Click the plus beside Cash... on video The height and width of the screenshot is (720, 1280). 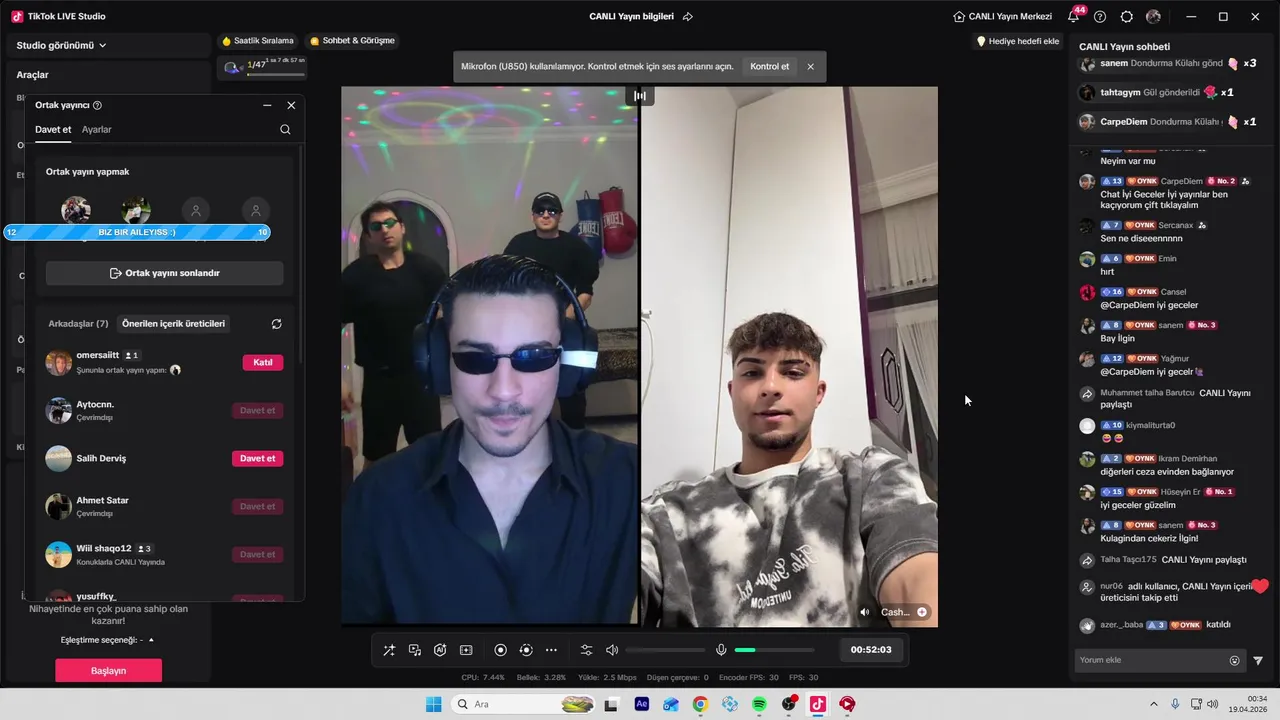[922, 612]
